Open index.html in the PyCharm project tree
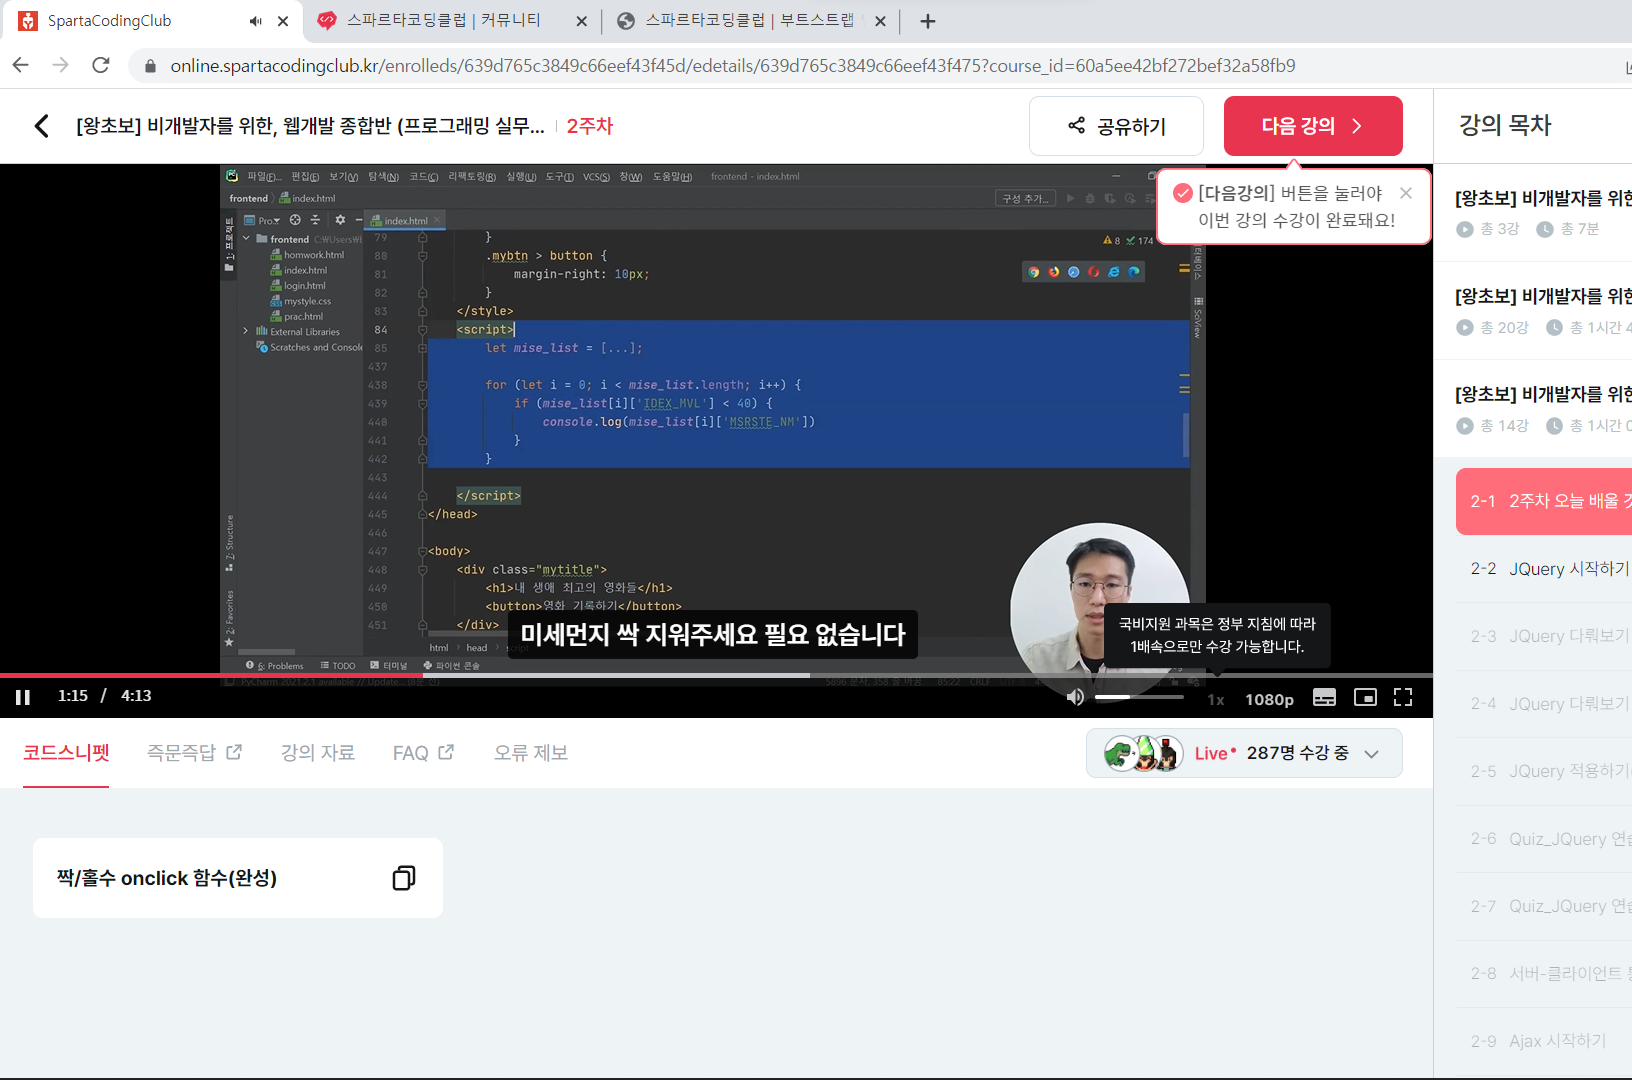The height and width of the screenshot is (1080, 1632). click(x=305, y=270)
